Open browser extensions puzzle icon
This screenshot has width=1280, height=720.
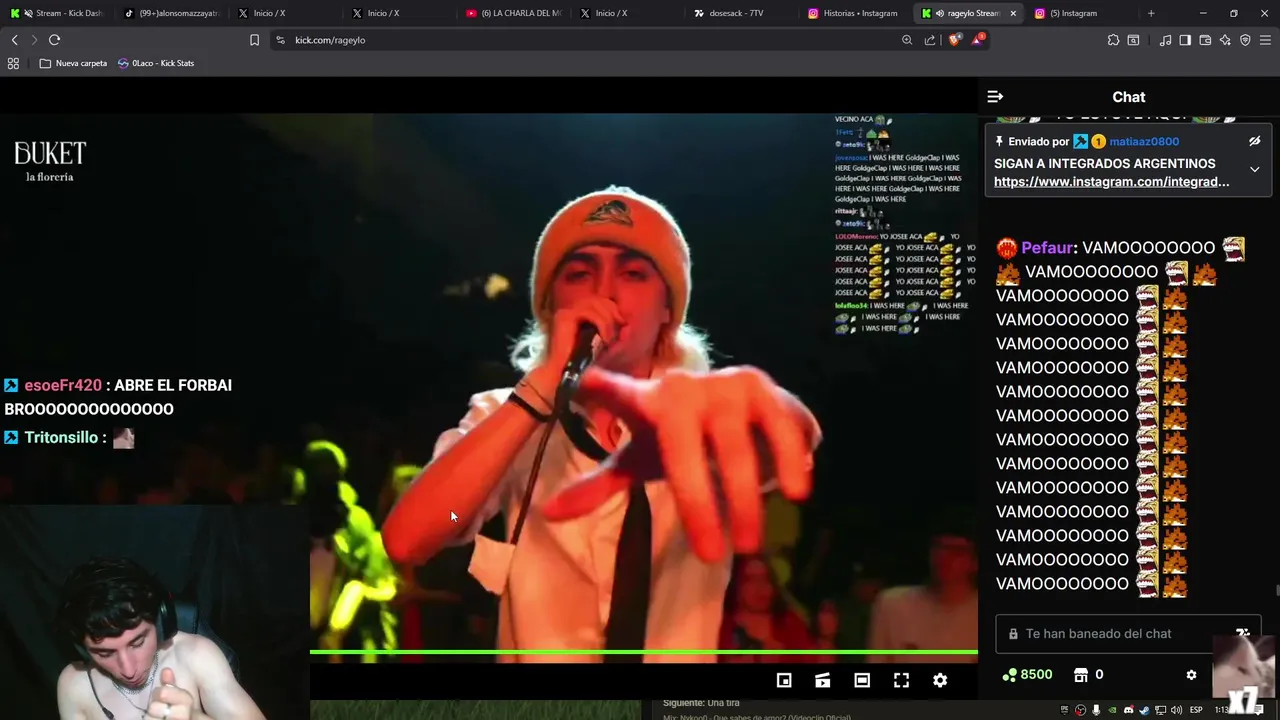pyautogui.click(x=1113, y=40)
